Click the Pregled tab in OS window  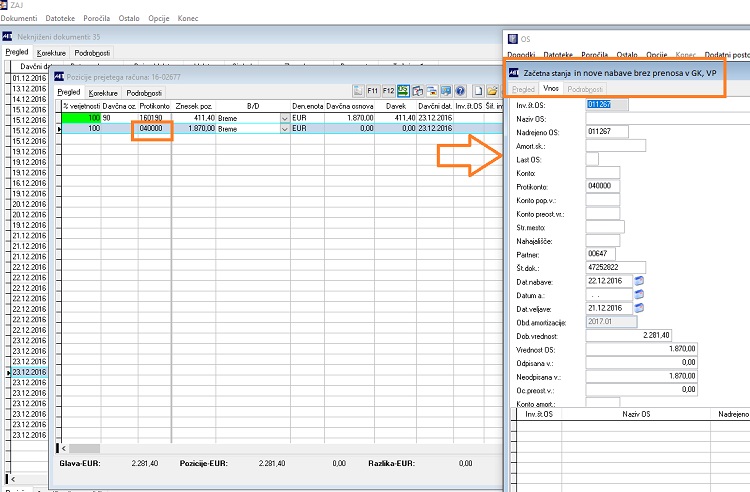523,89
